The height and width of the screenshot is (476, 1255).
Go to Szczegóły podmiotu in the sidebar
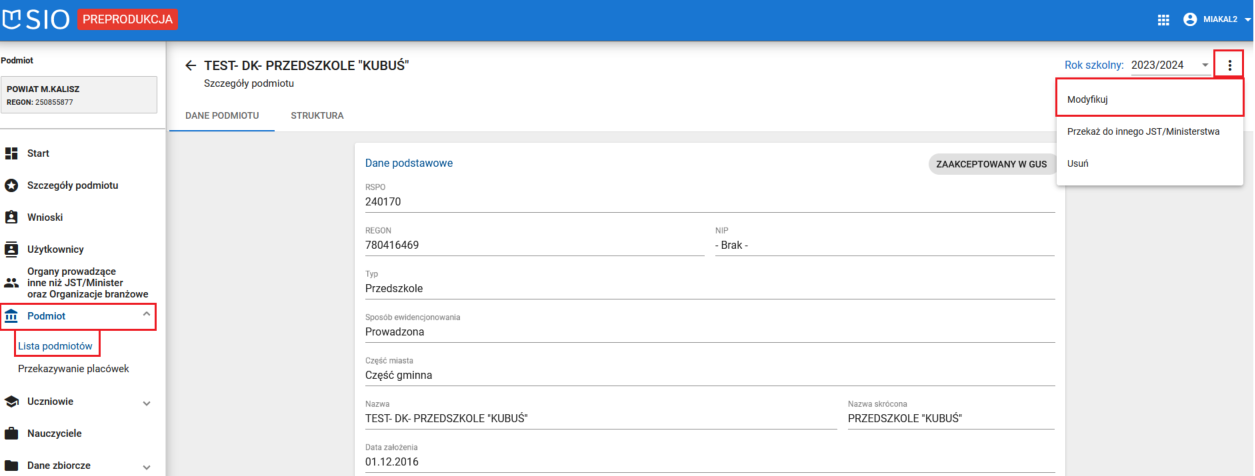(x=72, y=185)
